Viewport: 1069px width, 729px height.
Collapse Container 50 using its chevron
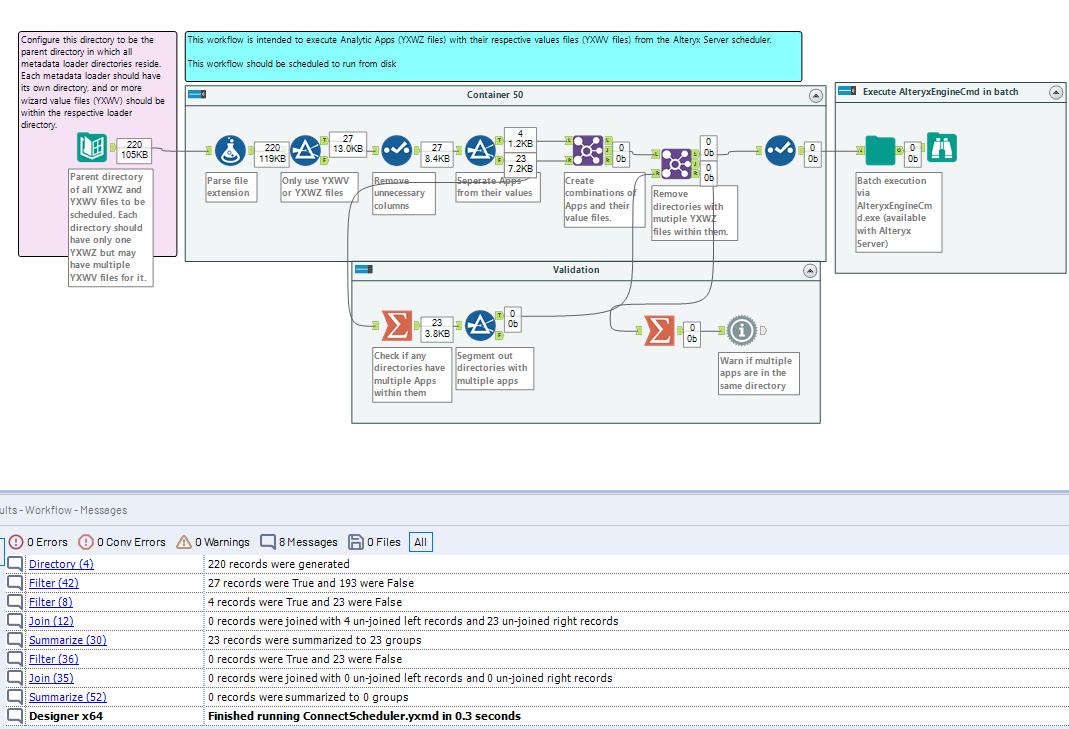(x=815, y=94)
